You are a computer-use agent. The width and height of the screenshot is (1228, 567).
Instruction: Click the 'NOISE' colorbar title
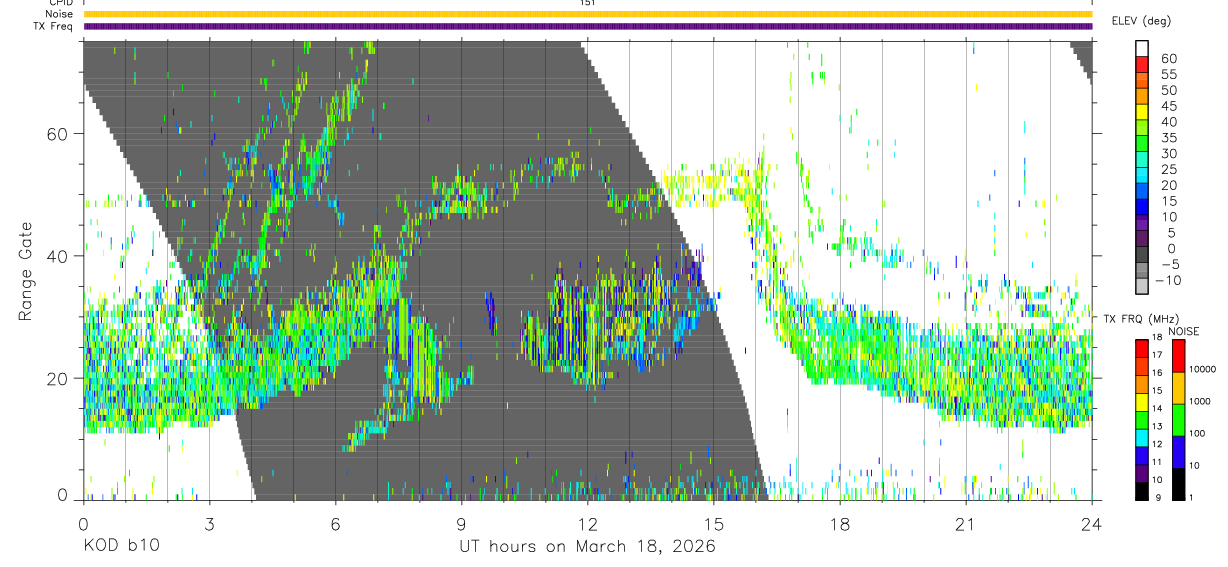click(x=1182, y=332)
